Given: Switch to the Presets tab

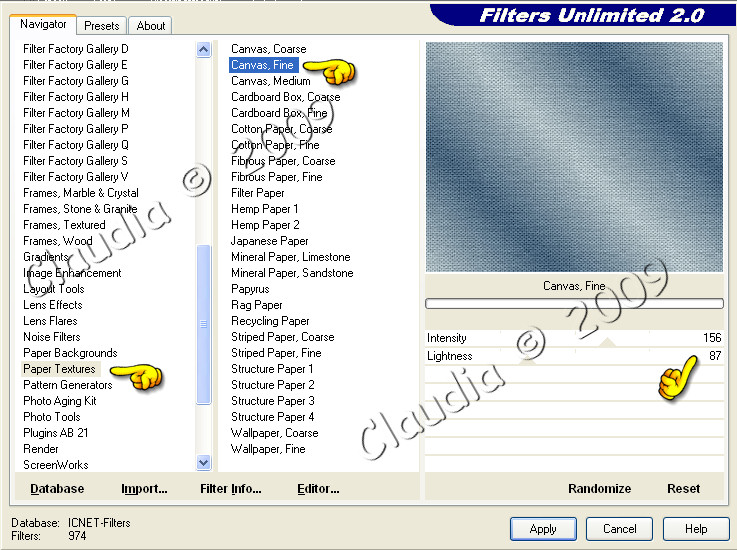Looking at the screenshot, I should coord(102,26).
